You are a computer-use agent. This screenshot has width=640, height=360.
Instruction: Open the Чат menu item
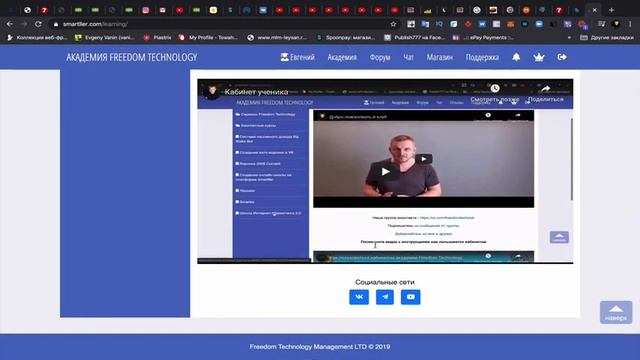coord(409,57)
